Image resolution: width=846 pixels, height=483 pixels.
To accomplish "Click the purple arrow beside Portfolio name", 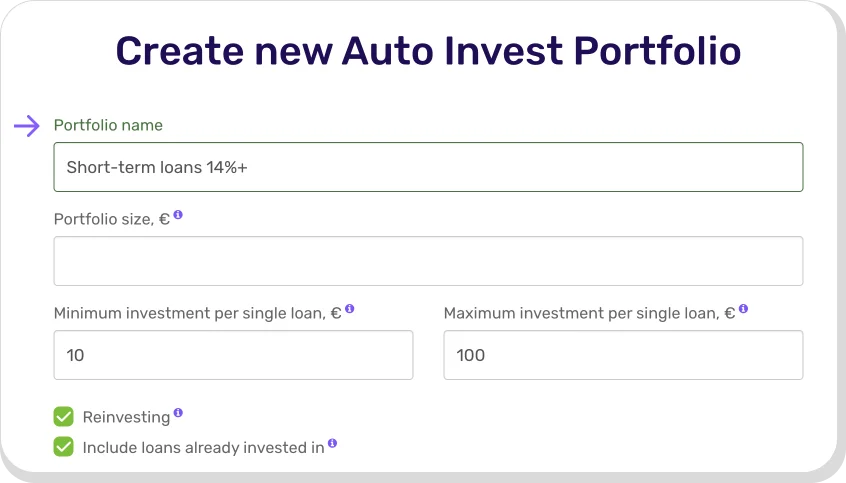I will click(x=27, y=125).
